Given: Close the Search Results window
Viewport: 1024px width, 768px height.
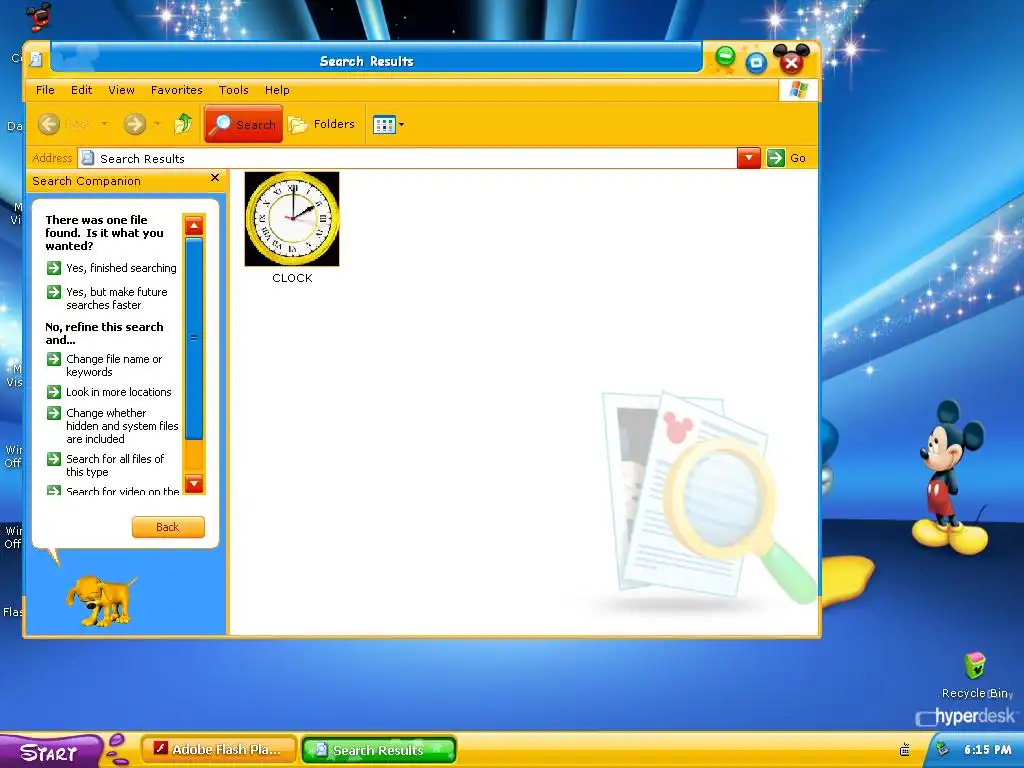Looking at the screenshot, I should coord(792,63).
